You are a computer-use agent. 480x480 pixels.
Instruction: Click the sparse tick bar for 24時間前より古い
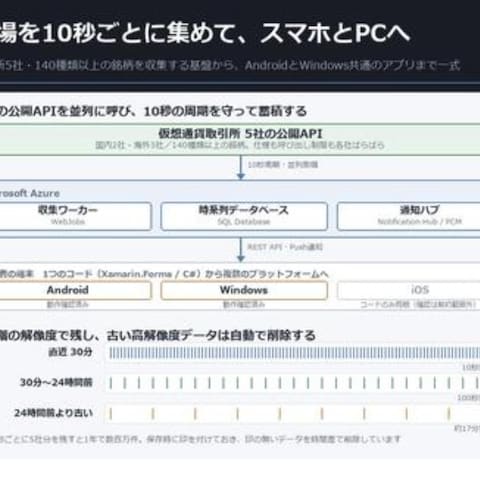pyautogui.click(x=293, y=414)
